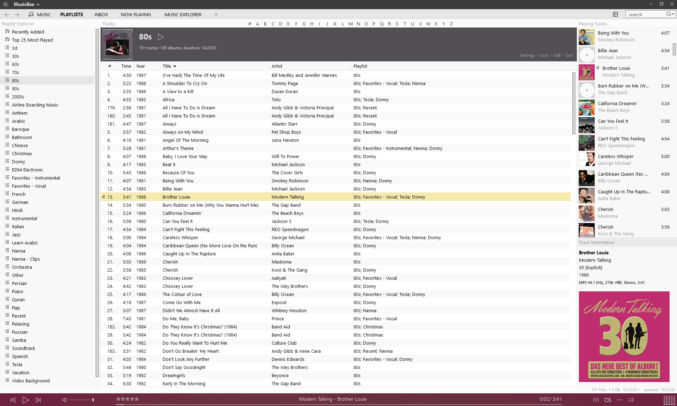This screenshot has height=406, width=677.
Task: Jump to letter Z in alphabet bar
Action: pos(451,24)
